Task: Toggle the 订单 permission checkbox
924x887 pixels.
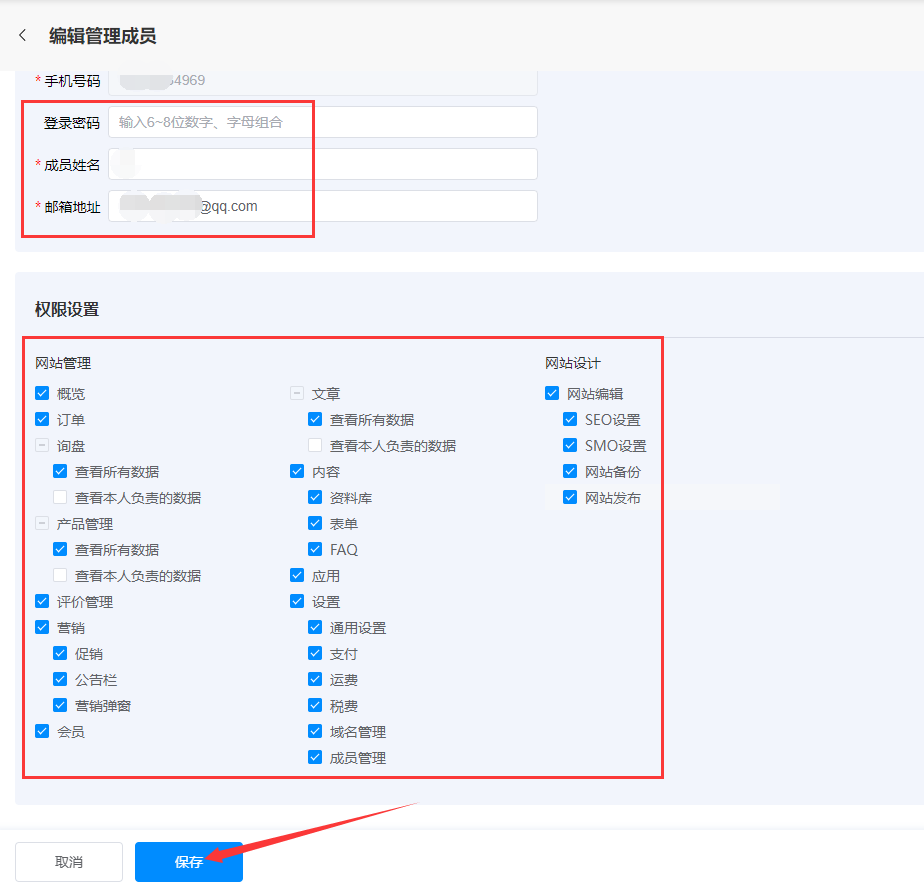Action: click(x=42, y=420)
